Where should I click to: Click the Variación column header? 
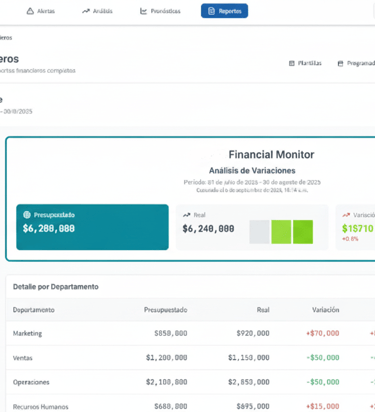click(x=326, y=310)
